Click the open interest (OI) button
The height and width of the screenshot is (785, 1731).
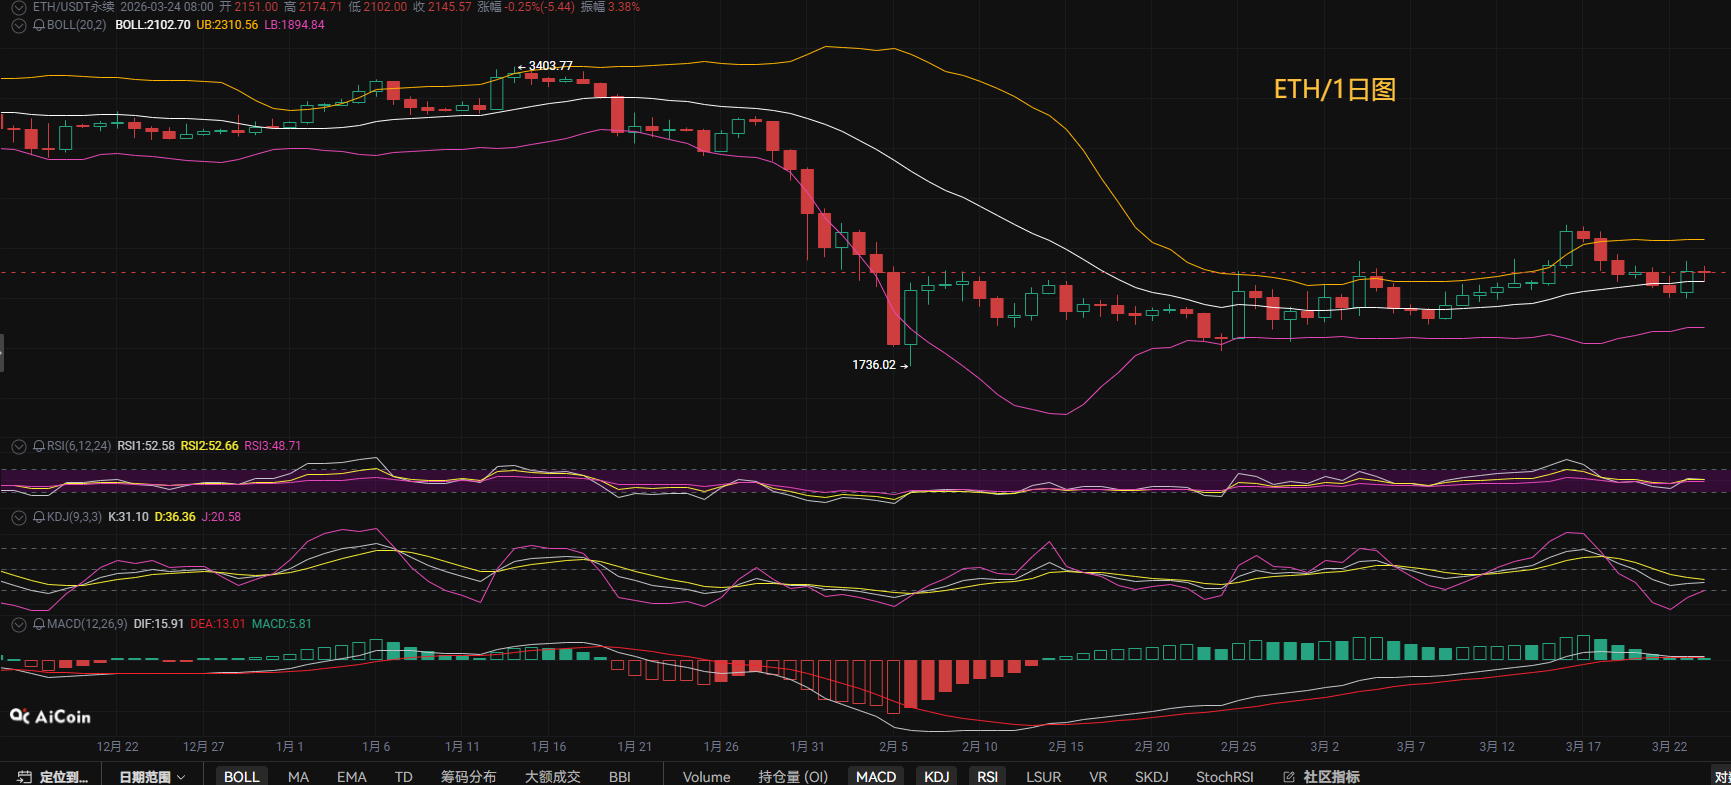pyautogui.click(x=792, y=777)
